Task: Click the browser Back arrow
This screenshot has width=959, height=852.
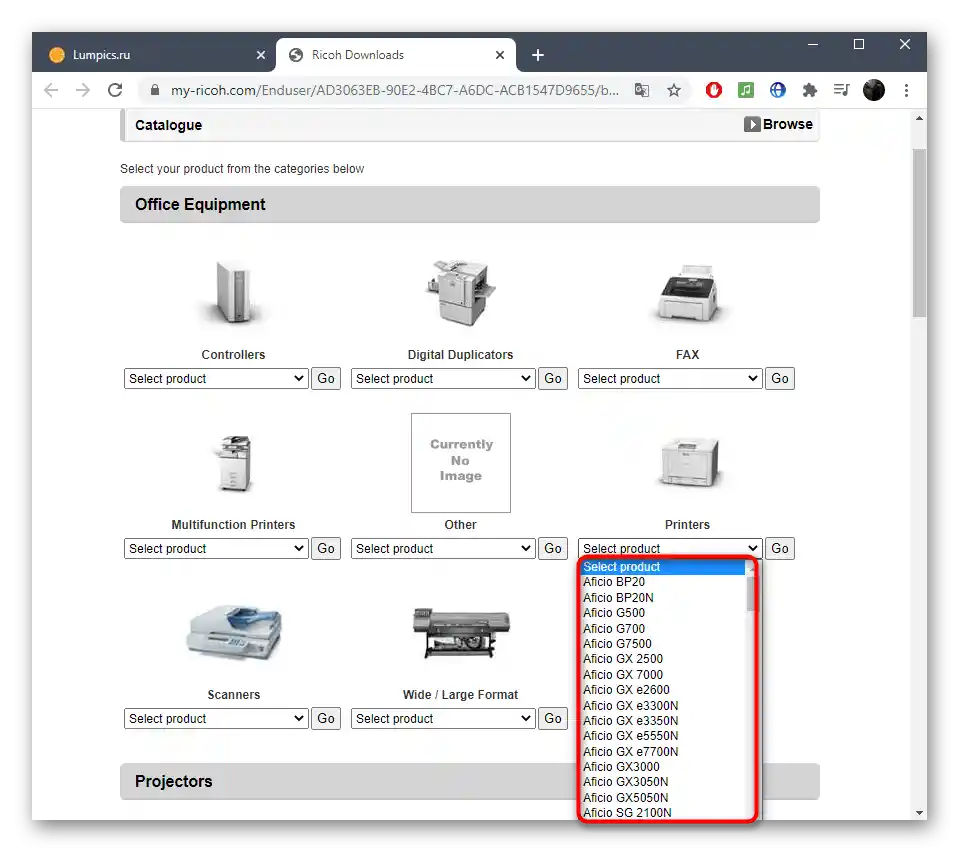Action: (51, 91)
